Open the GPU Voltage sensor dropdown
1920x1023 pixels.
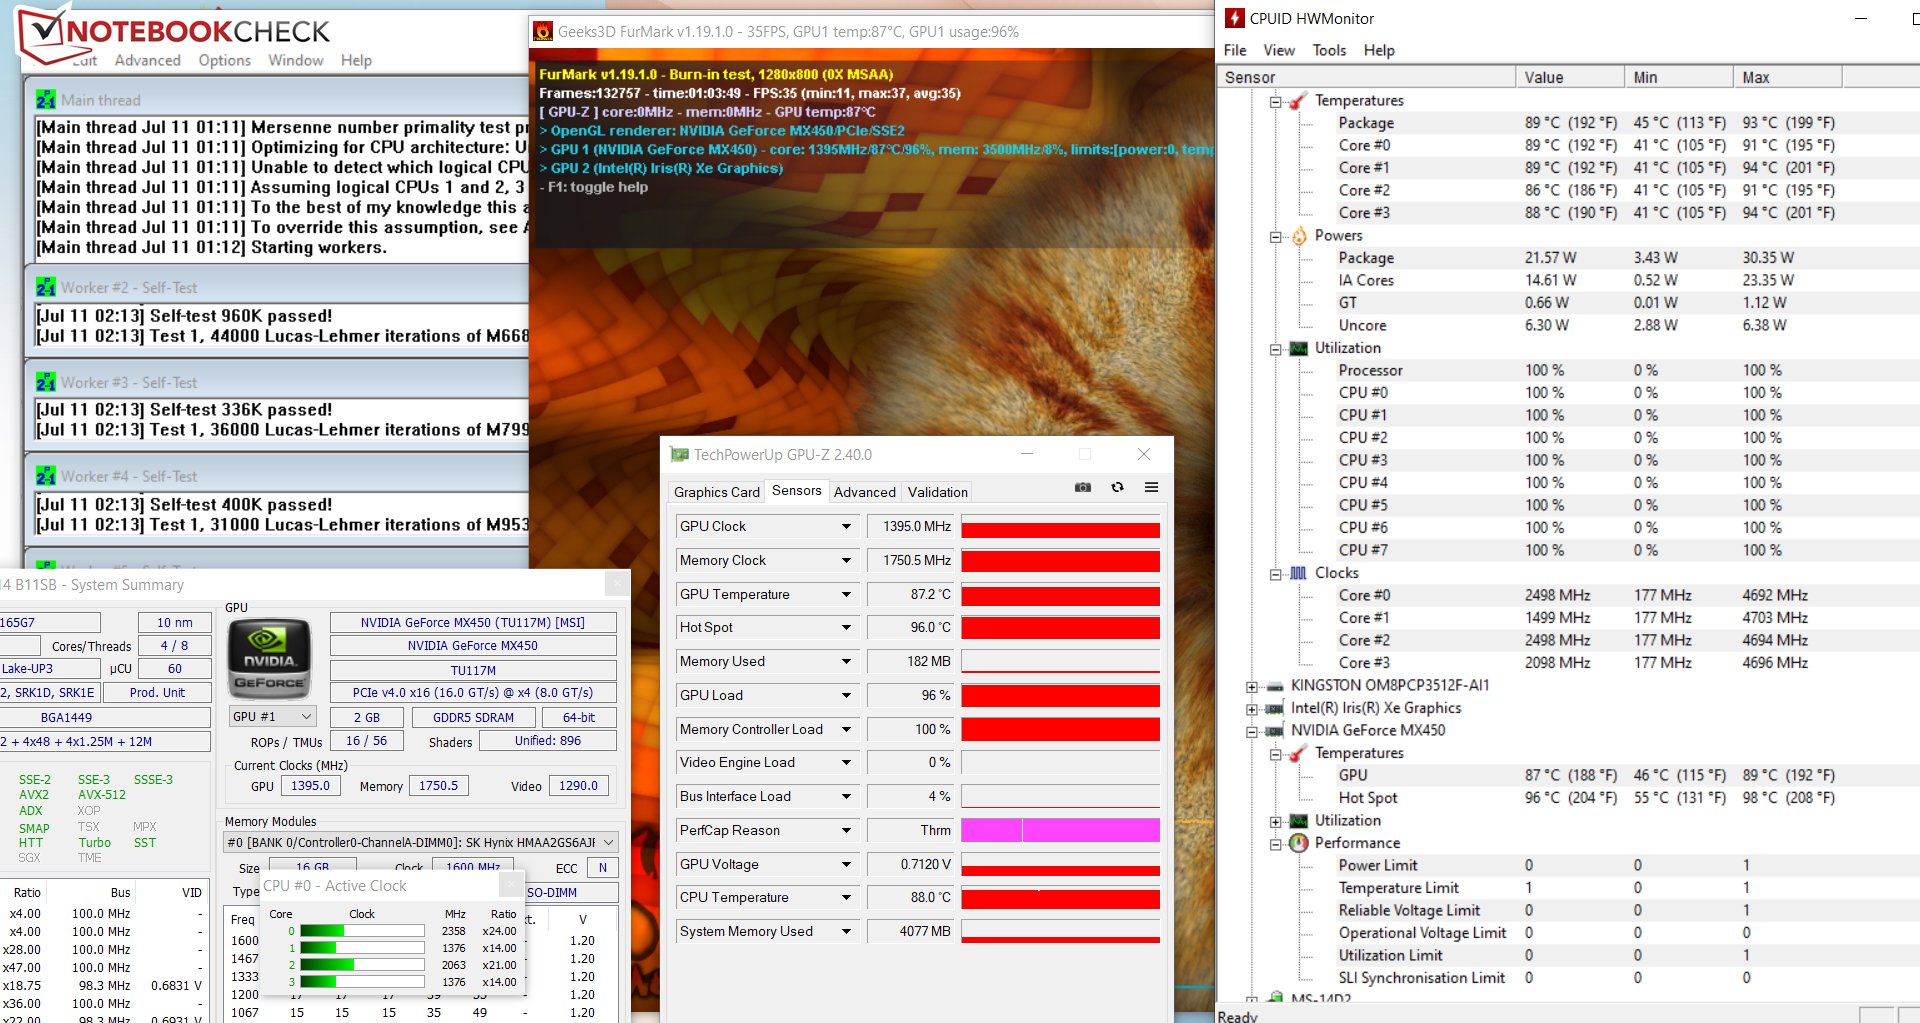point(846,865)
